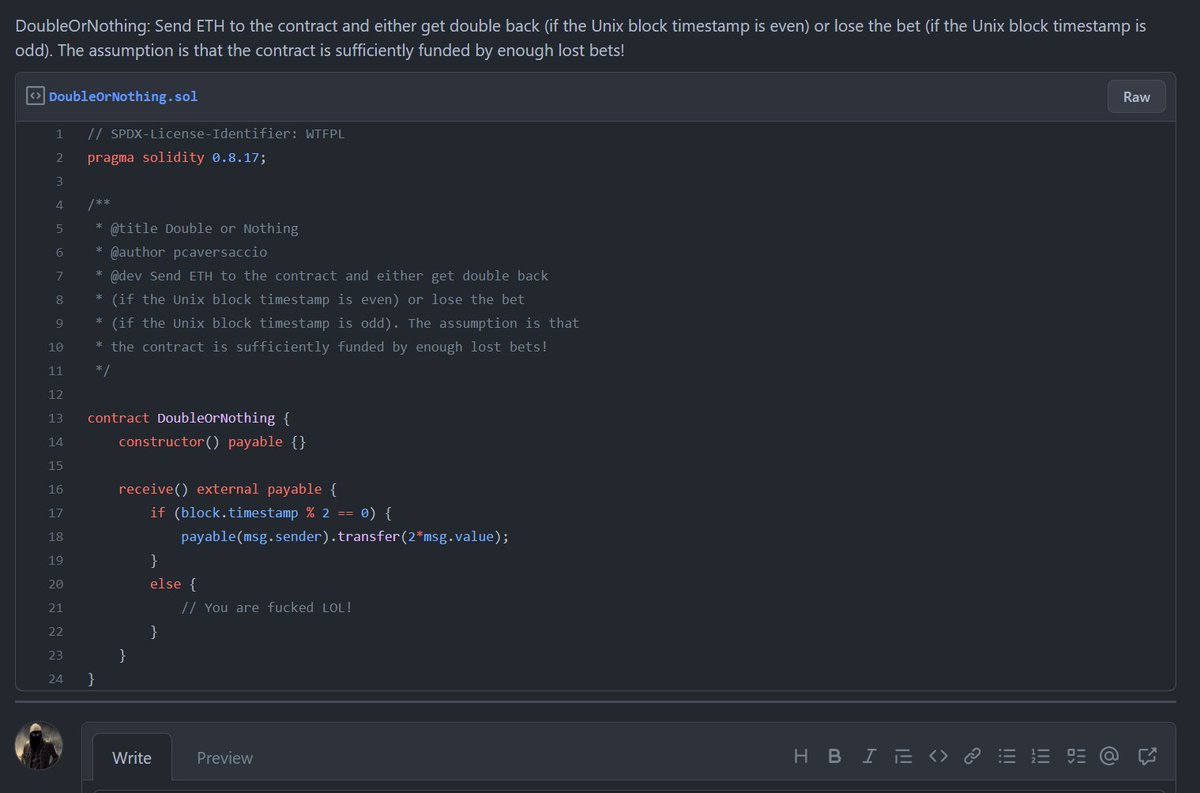1200x793 pixels.
Task: Insert code formatting with the <> icon
Action: tap(937, 757)
